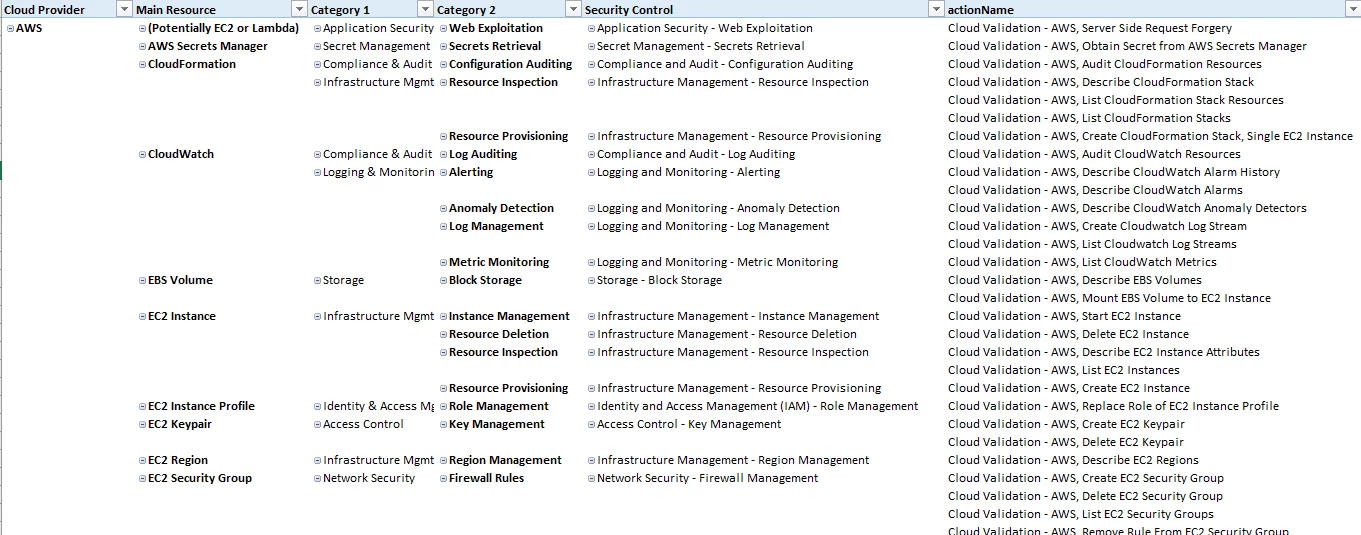Collapse the Metric Monitoring subcategory
The width and height of the screenshot is (1361, 535).
(x=443, y=263)
